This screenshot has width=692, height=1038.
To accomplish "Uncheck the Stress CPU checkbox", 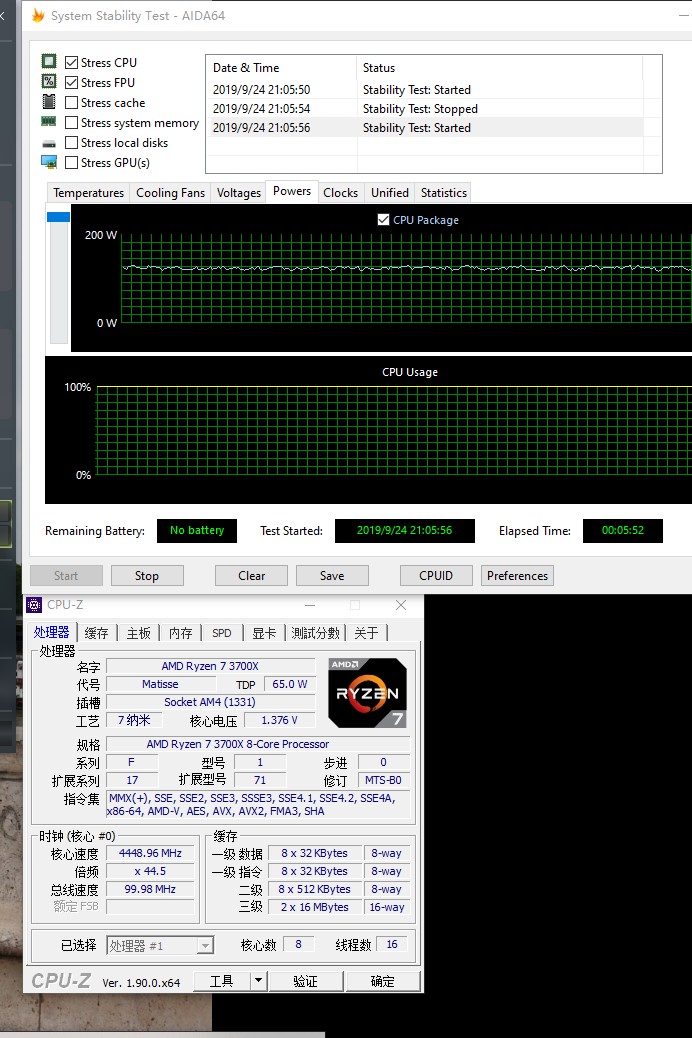I will (x=72, y=63).
